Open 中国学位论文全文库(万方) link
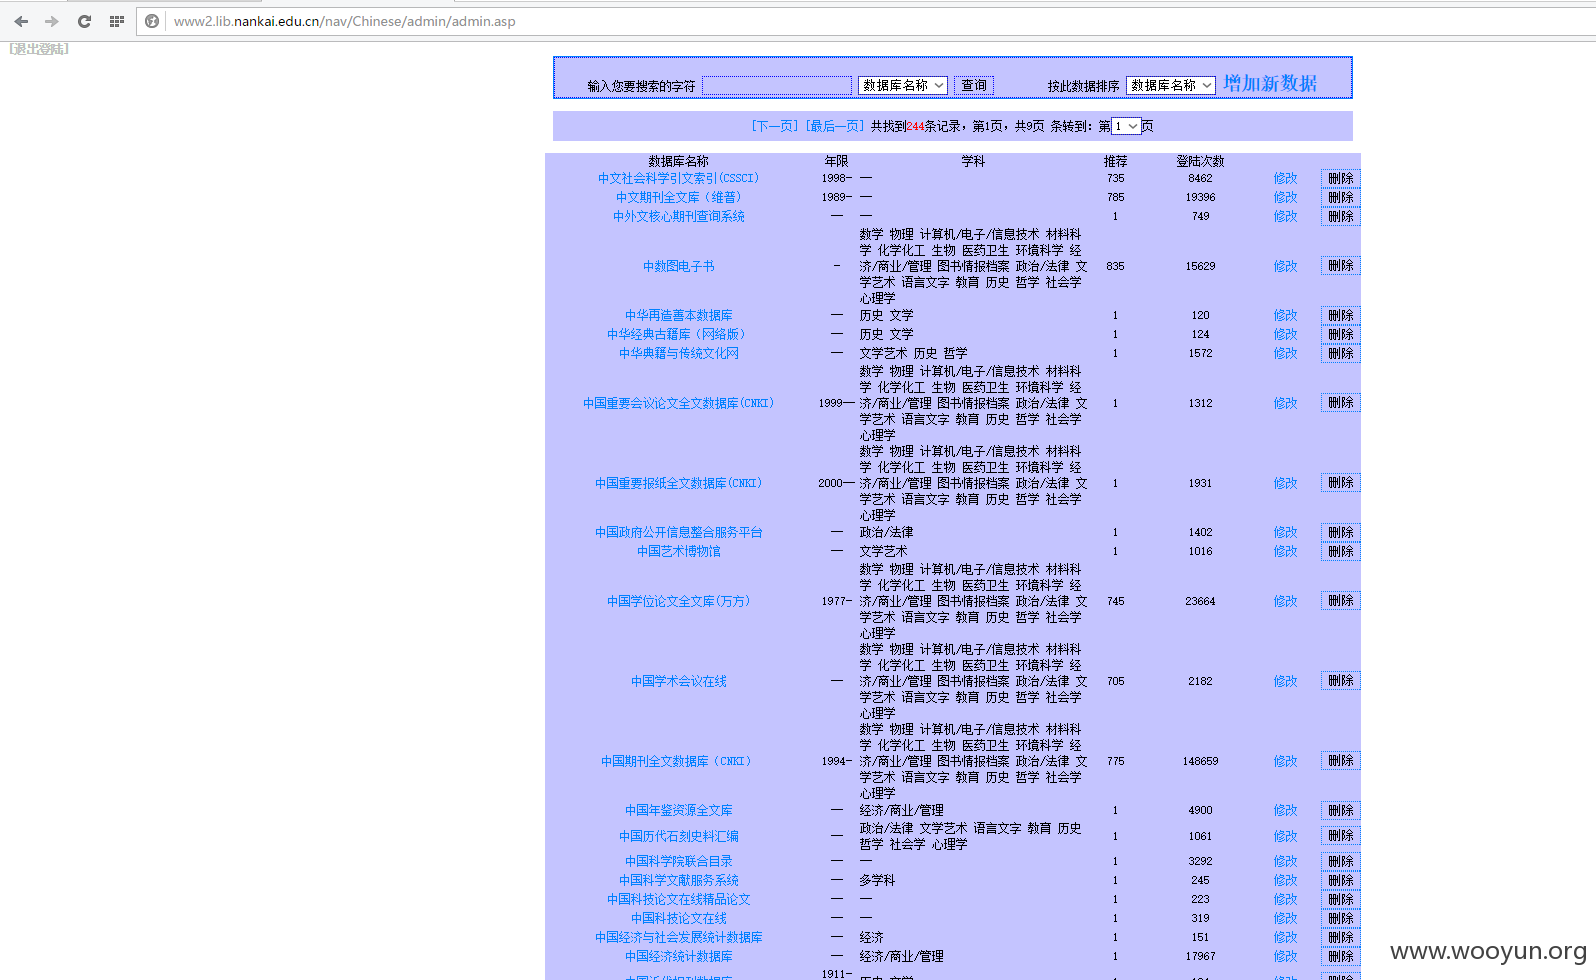Screen dimensions: 1596x980 (x=679, y=601)
